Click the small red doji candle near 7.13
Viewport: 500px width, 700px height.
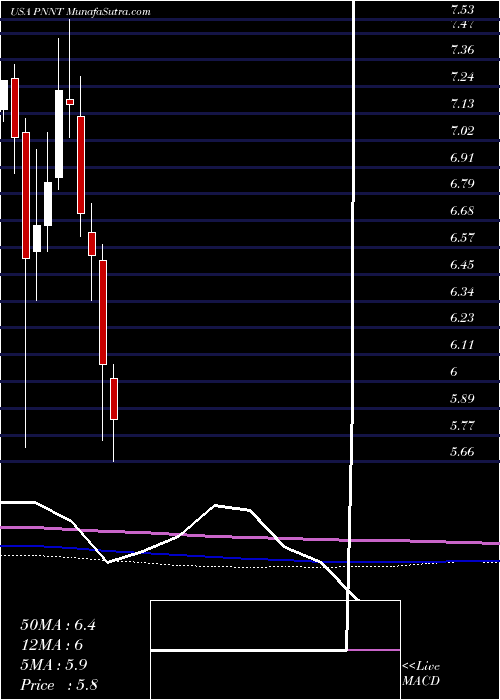tap(70, 102)
